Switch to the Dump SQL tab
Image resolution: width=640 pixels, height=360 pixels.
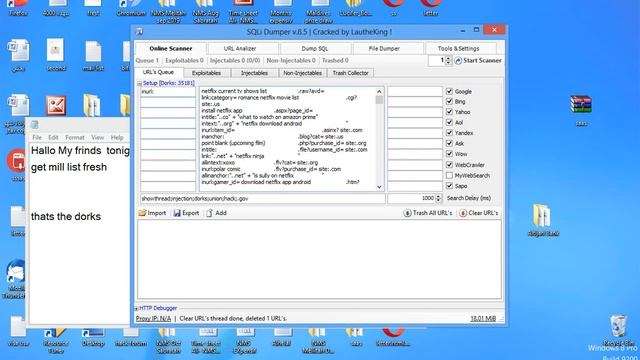315,49
